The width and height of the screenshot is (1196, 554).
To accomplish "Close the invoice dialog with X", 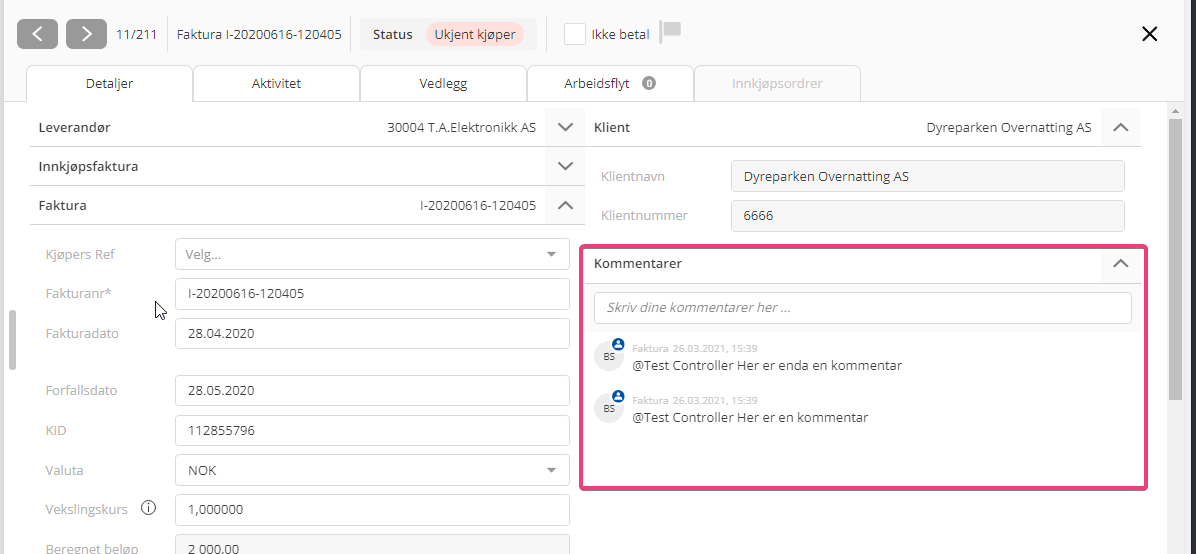I will tap(1150, 34).
